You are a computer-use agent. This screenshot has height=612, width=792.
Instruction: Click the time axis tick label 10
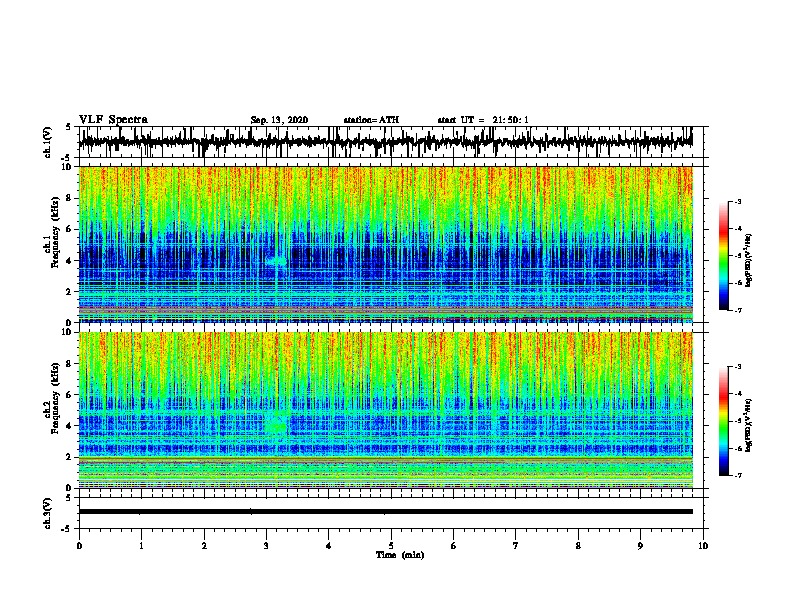click(703, 546)
